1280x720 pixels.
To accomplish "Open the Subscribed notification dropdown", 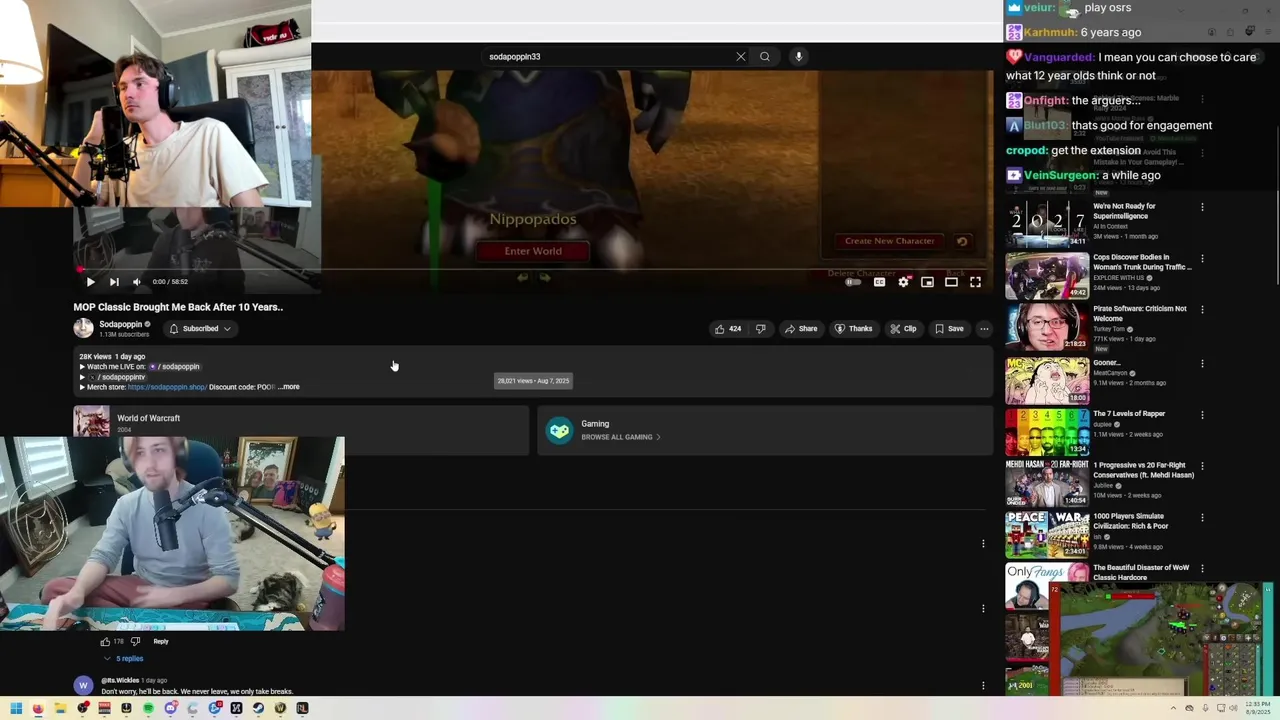I will [x=200, y=329].
